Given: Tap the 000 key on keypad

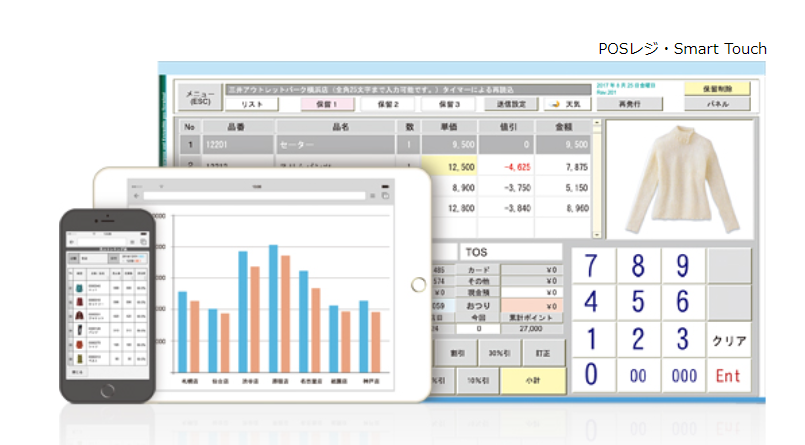Looking at the screenshot, I should click(x=681, y=377).
